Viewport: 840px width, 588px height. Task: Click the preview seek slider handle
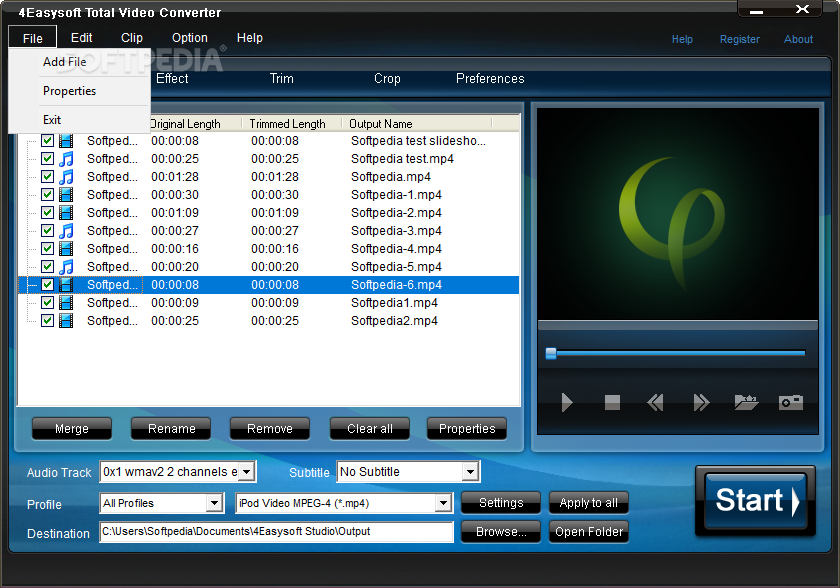coord(551,353)
